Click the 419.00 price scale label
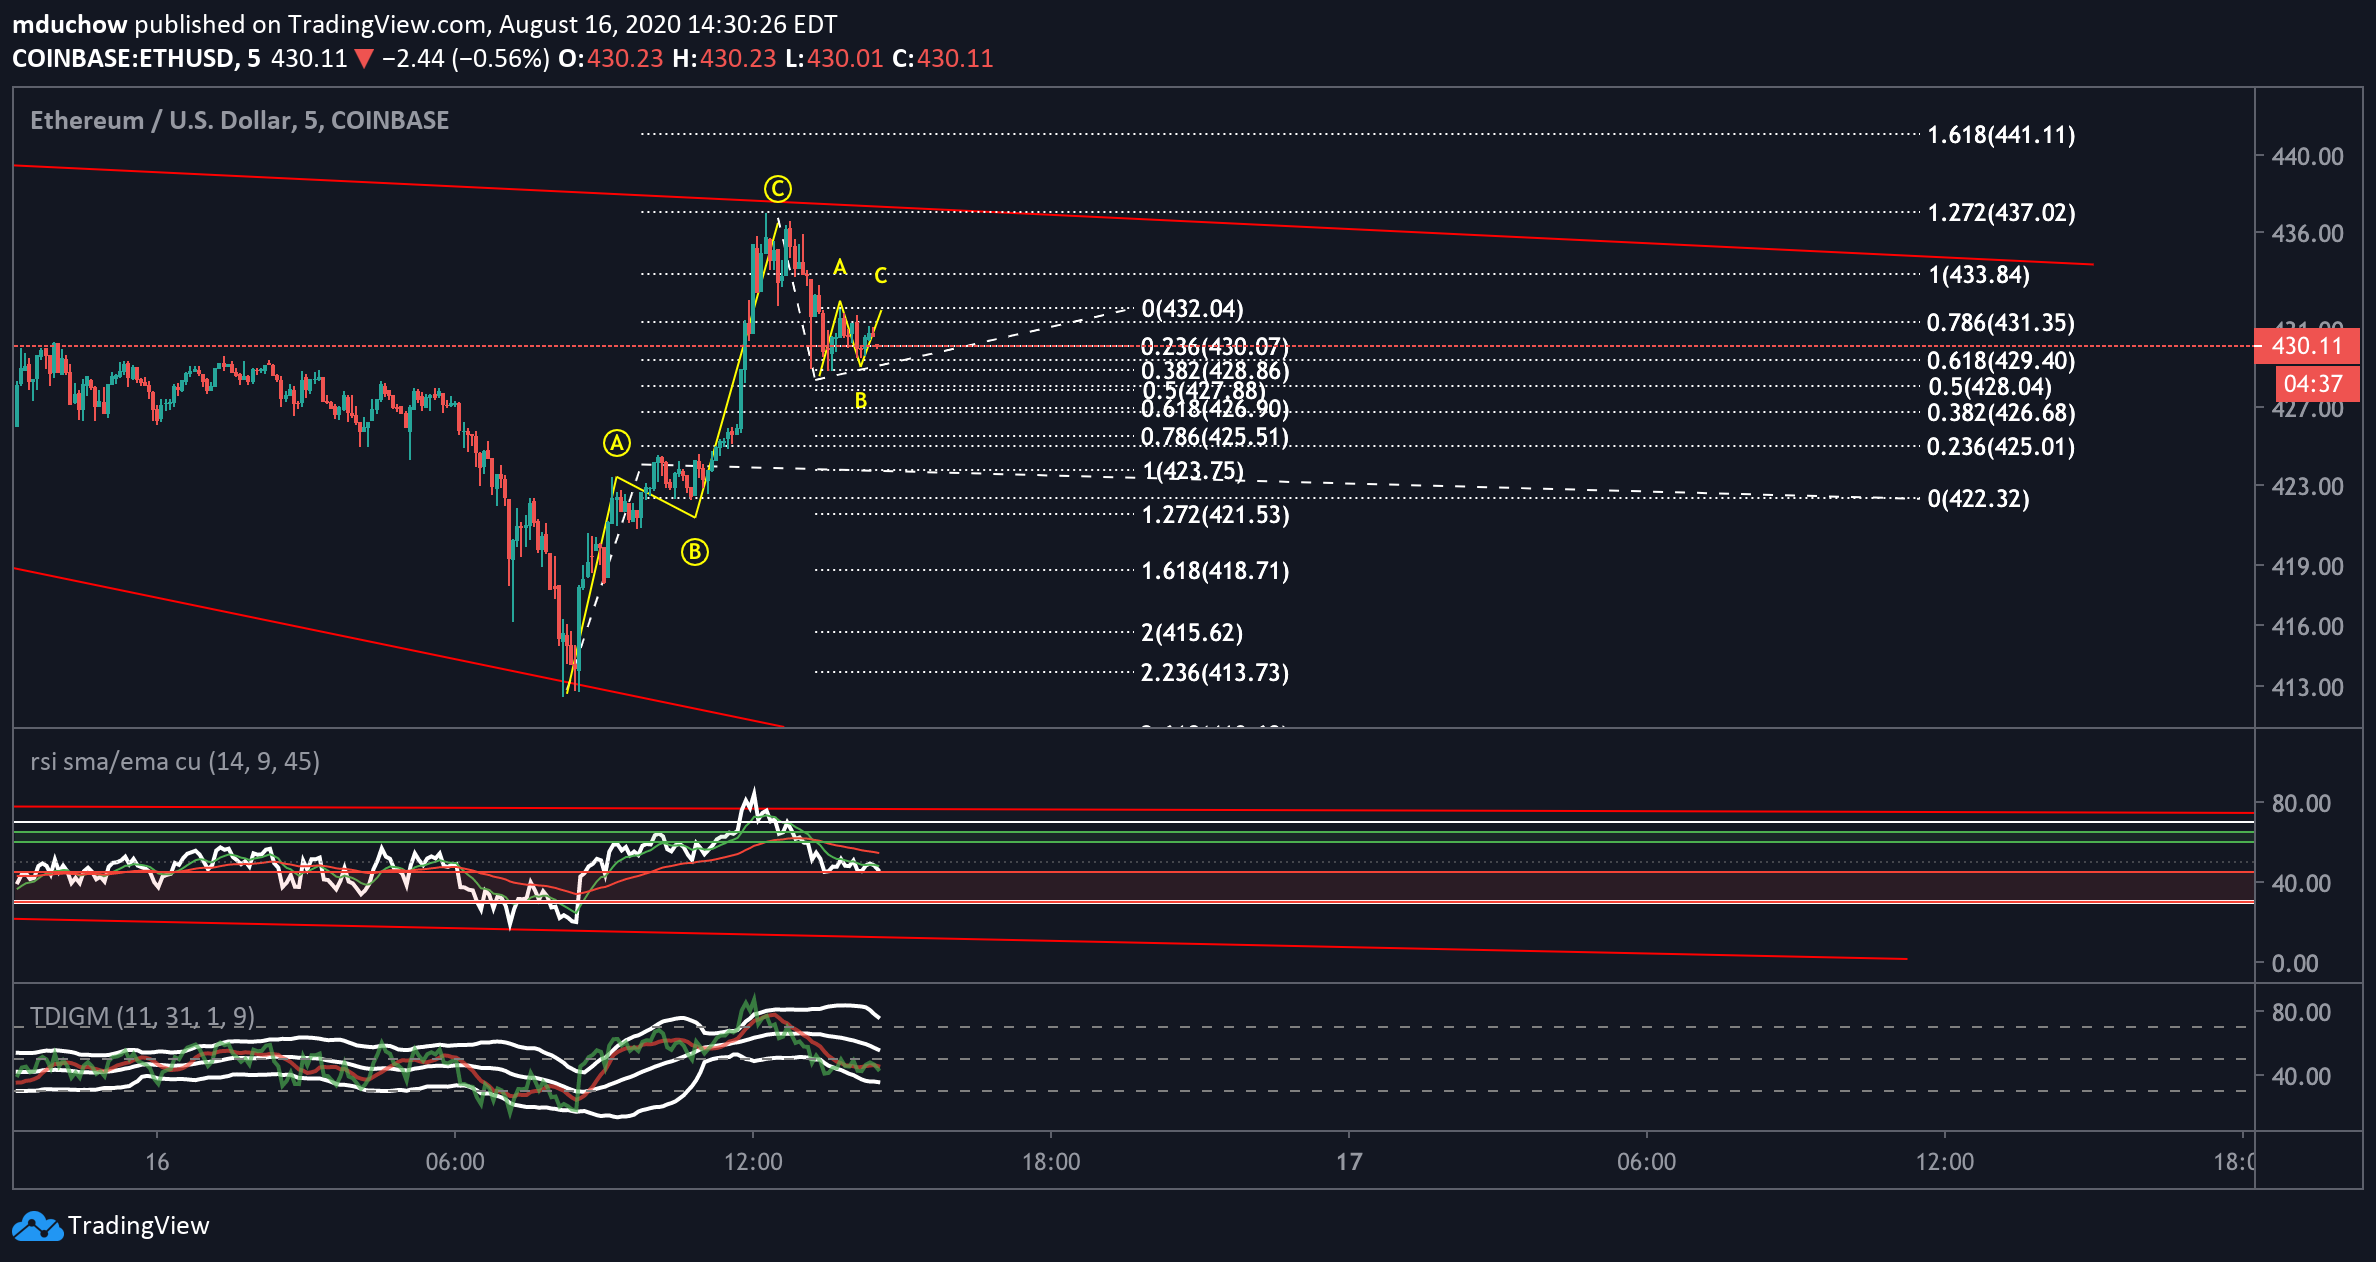This screenshot has width=2376, height=1262. [x=2308, y=567]
